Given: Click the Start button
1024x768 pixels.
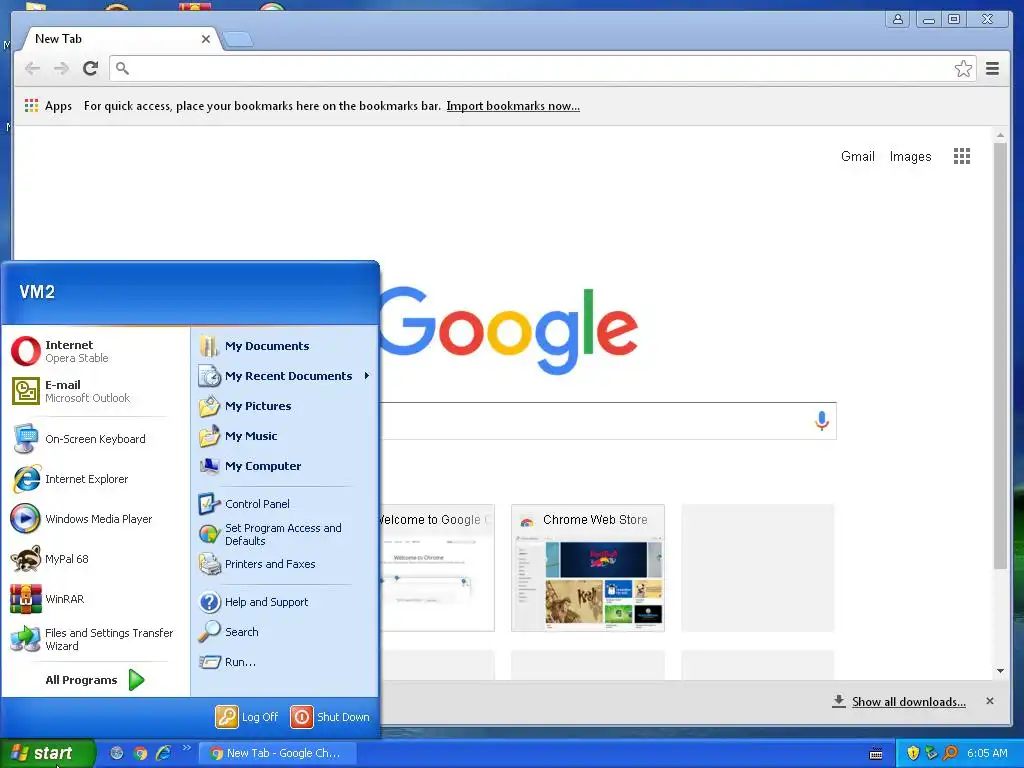Looking at the screenshot, I should tap(47, 753).
